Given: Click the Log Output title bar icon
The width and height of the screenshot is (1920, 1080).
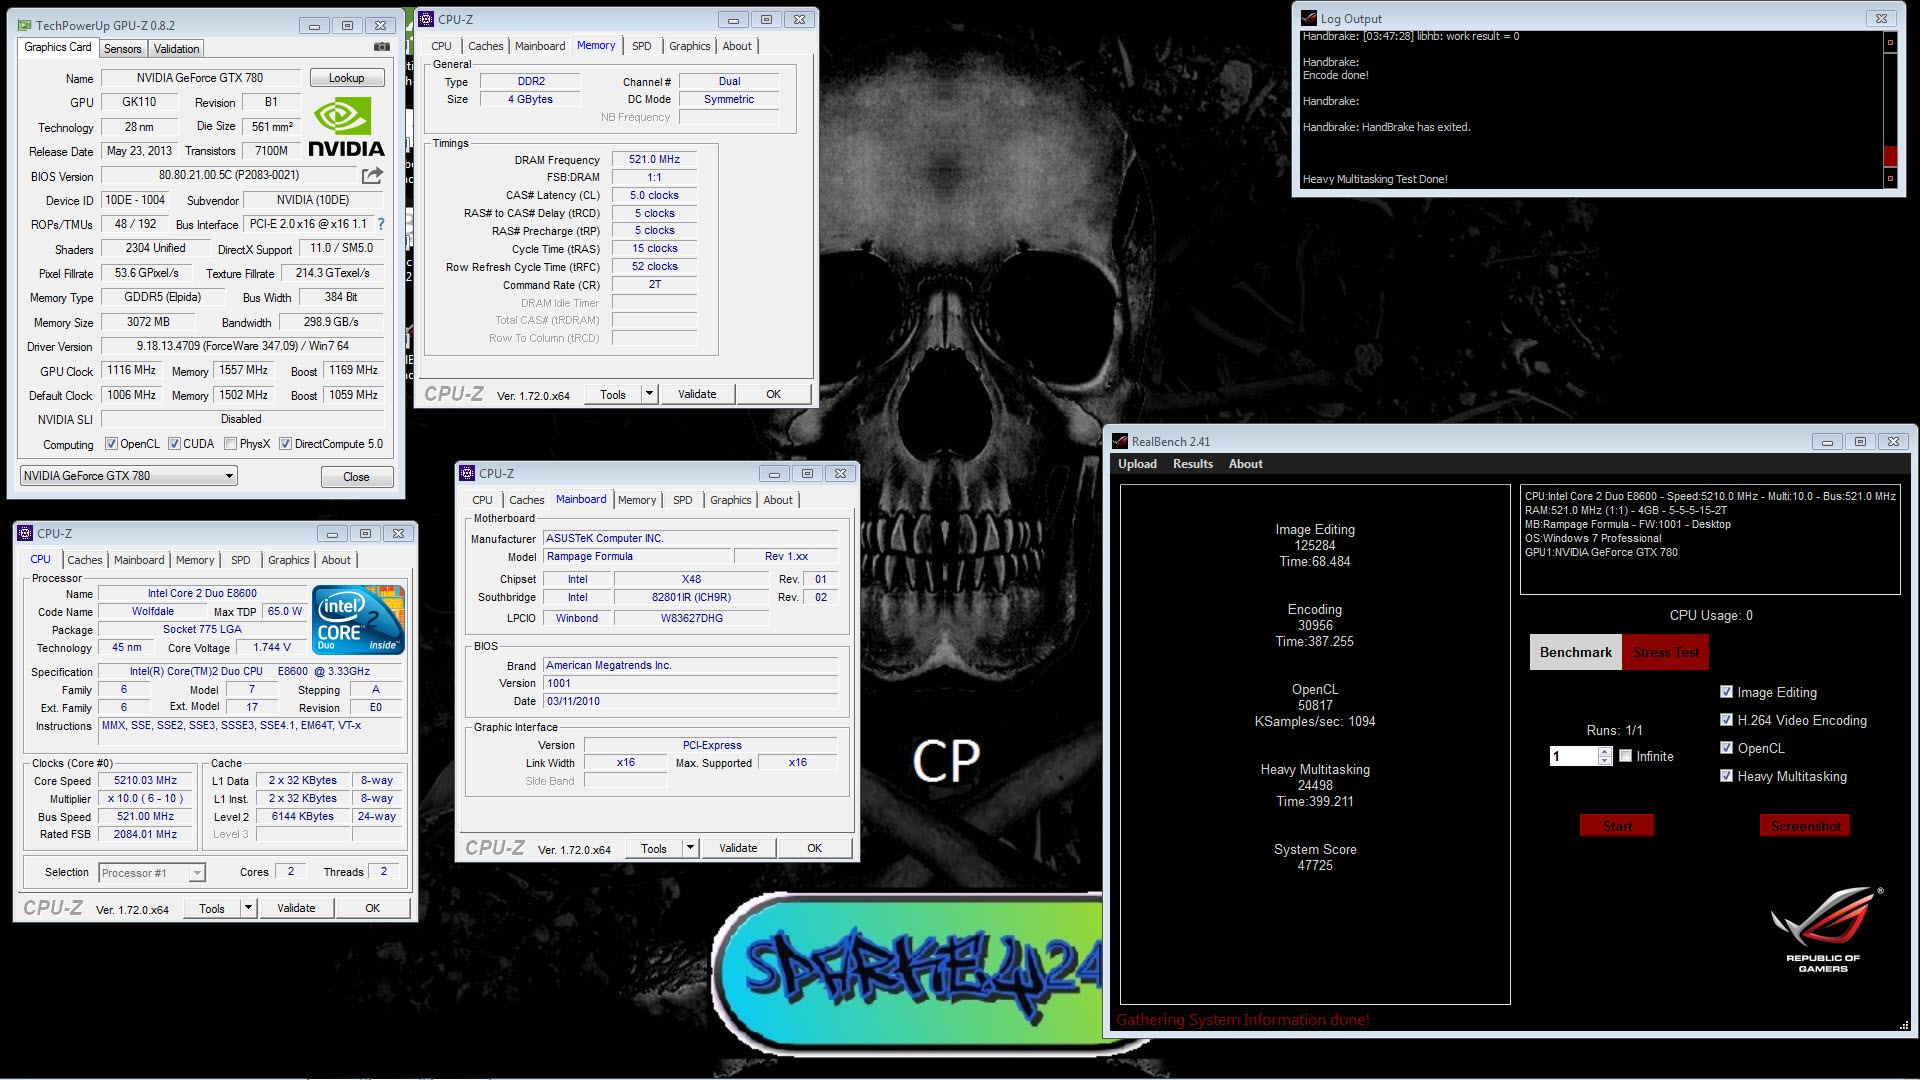Looking at the screenshot, I should 1309,18.
